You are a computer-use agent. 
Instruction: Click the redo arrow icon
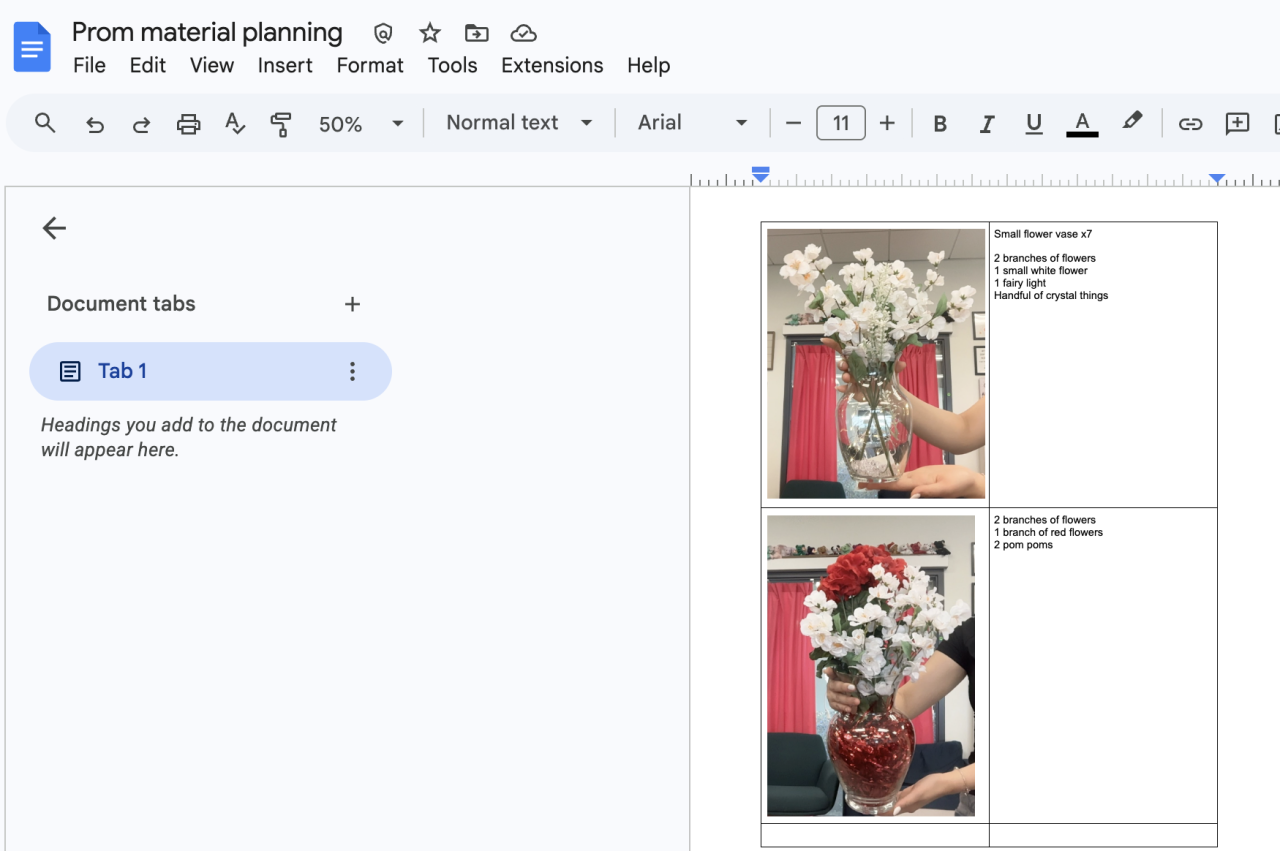[x=141, y=124]
